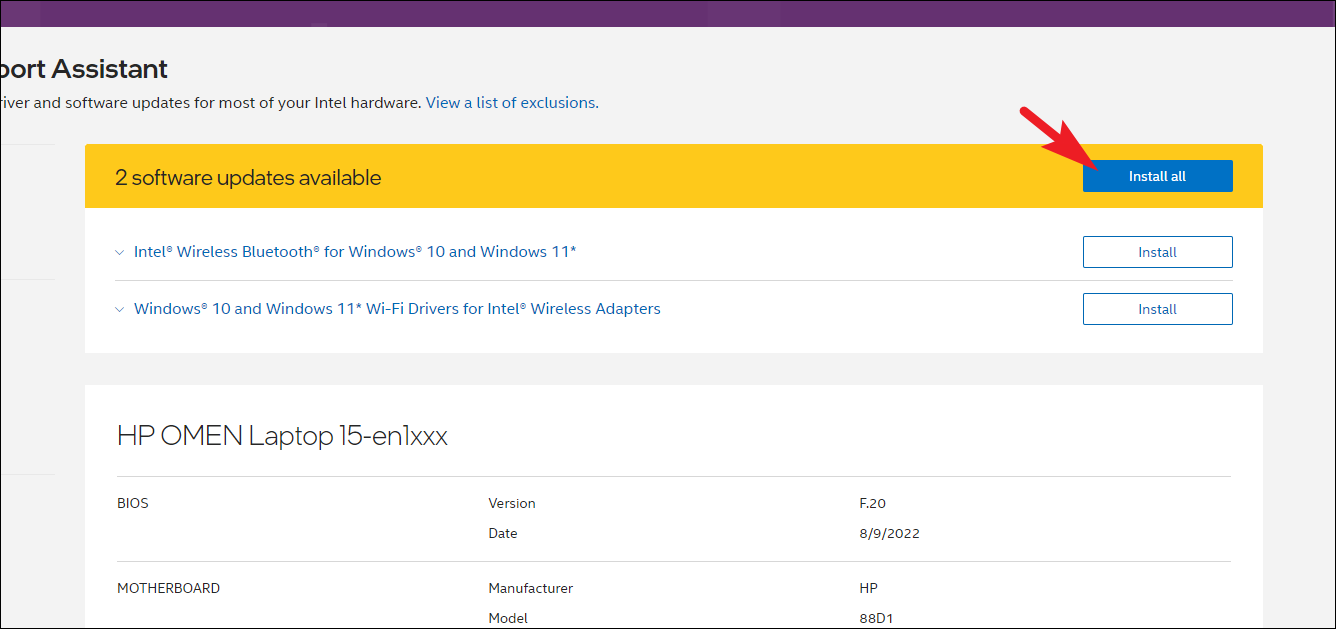
Task: Click the Install all button
Action: (x=1157, y=176)
